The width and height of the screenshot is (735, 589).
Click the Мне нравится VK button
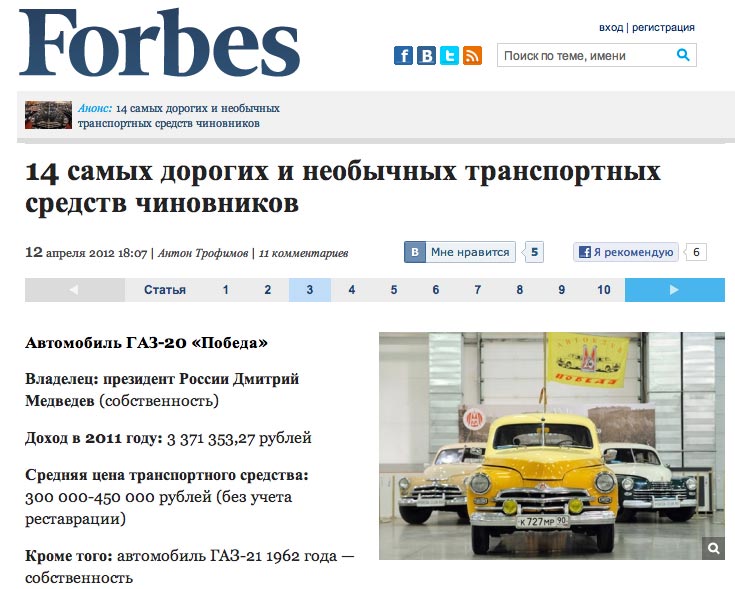coord(460,252)
